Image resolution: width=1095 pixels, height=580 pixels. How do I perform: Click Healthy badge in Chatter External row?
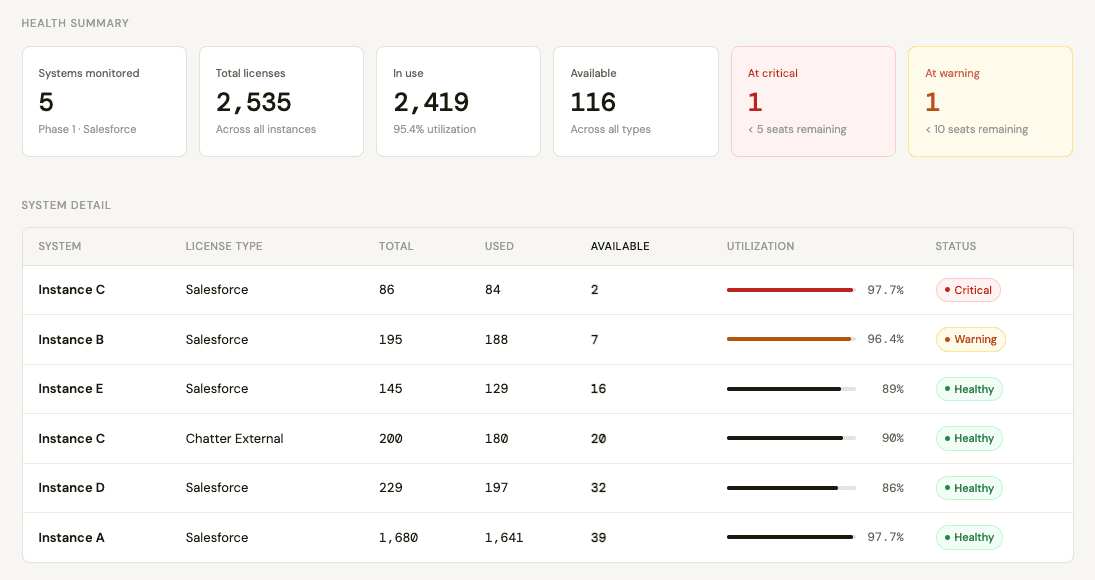pos(969,438)
